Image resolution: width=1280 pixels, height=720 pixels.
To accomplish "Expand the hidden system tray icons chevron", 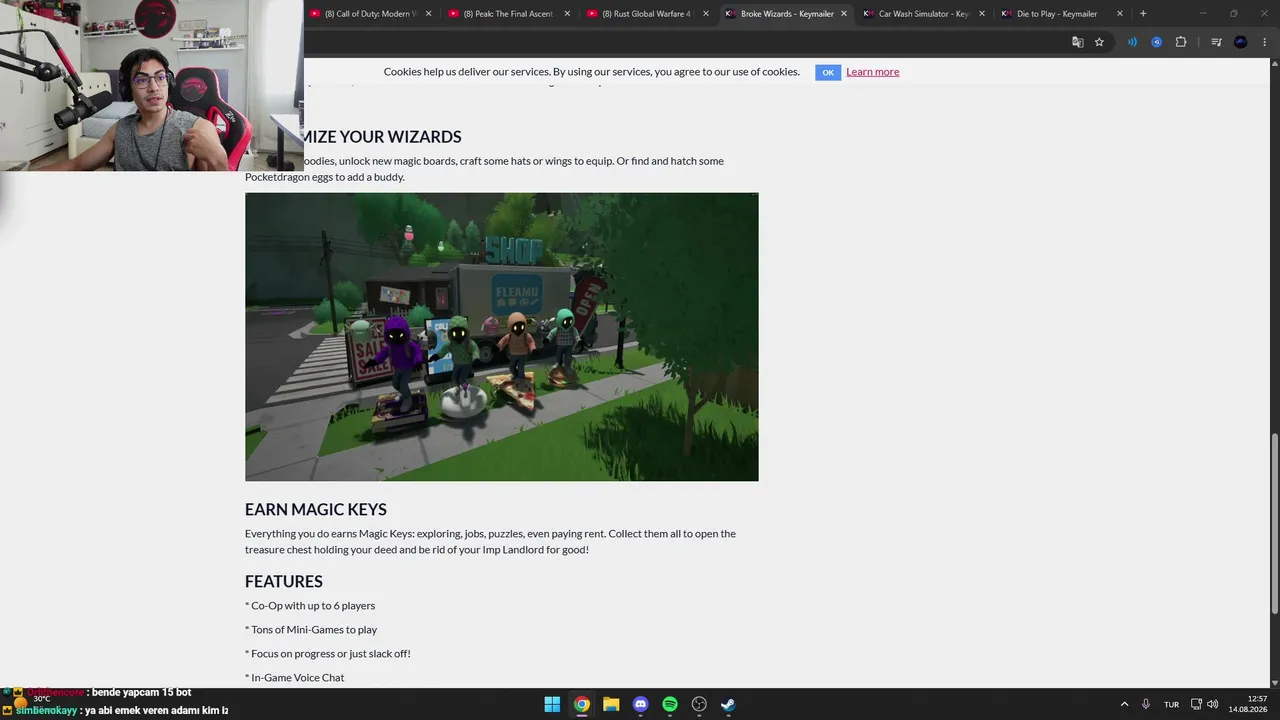I will point(1124,704).
